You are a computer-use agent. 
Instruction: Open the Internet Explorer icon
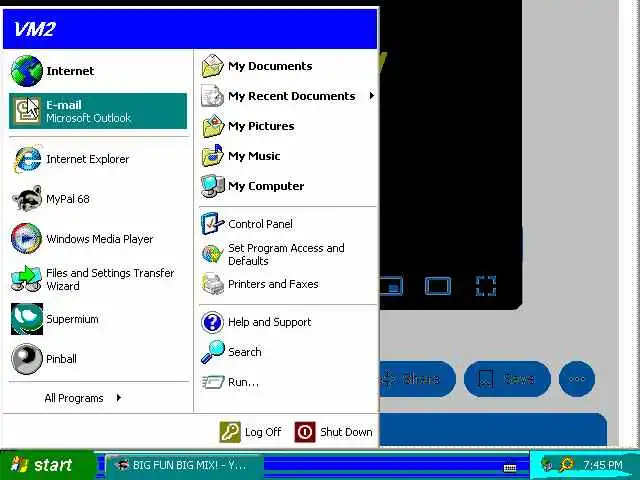pos(27,159)
